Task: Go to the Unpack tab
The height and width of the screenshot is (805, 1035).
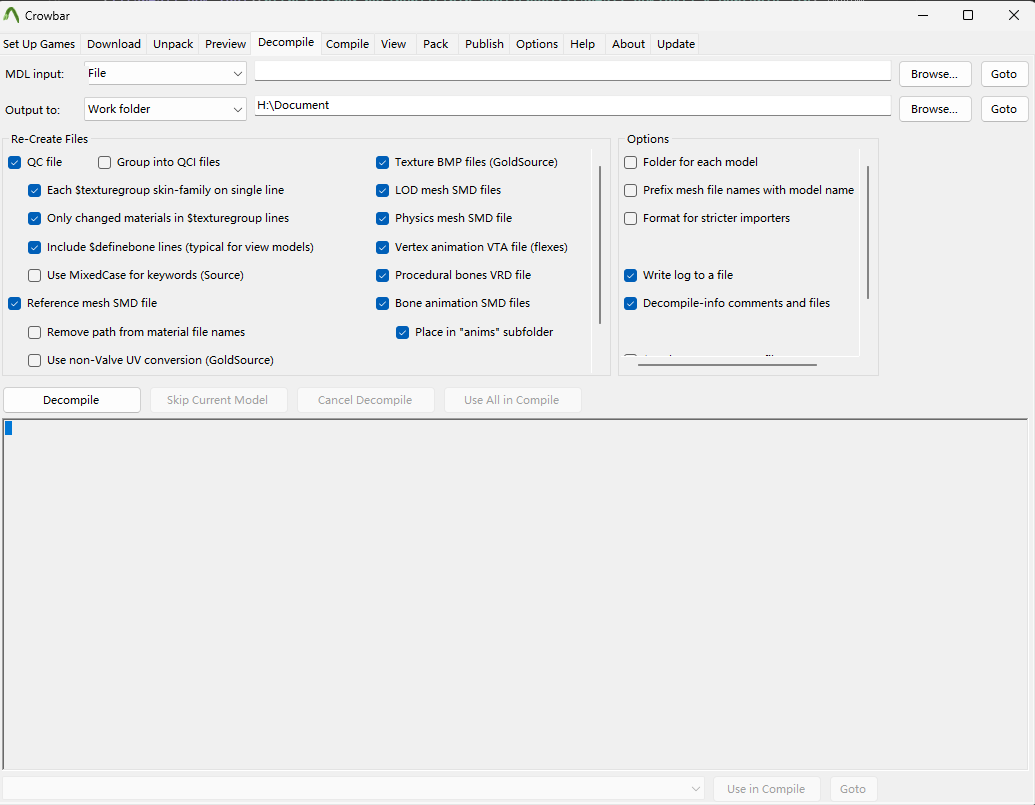Action: pyautogui.click(x=173, y=44)
